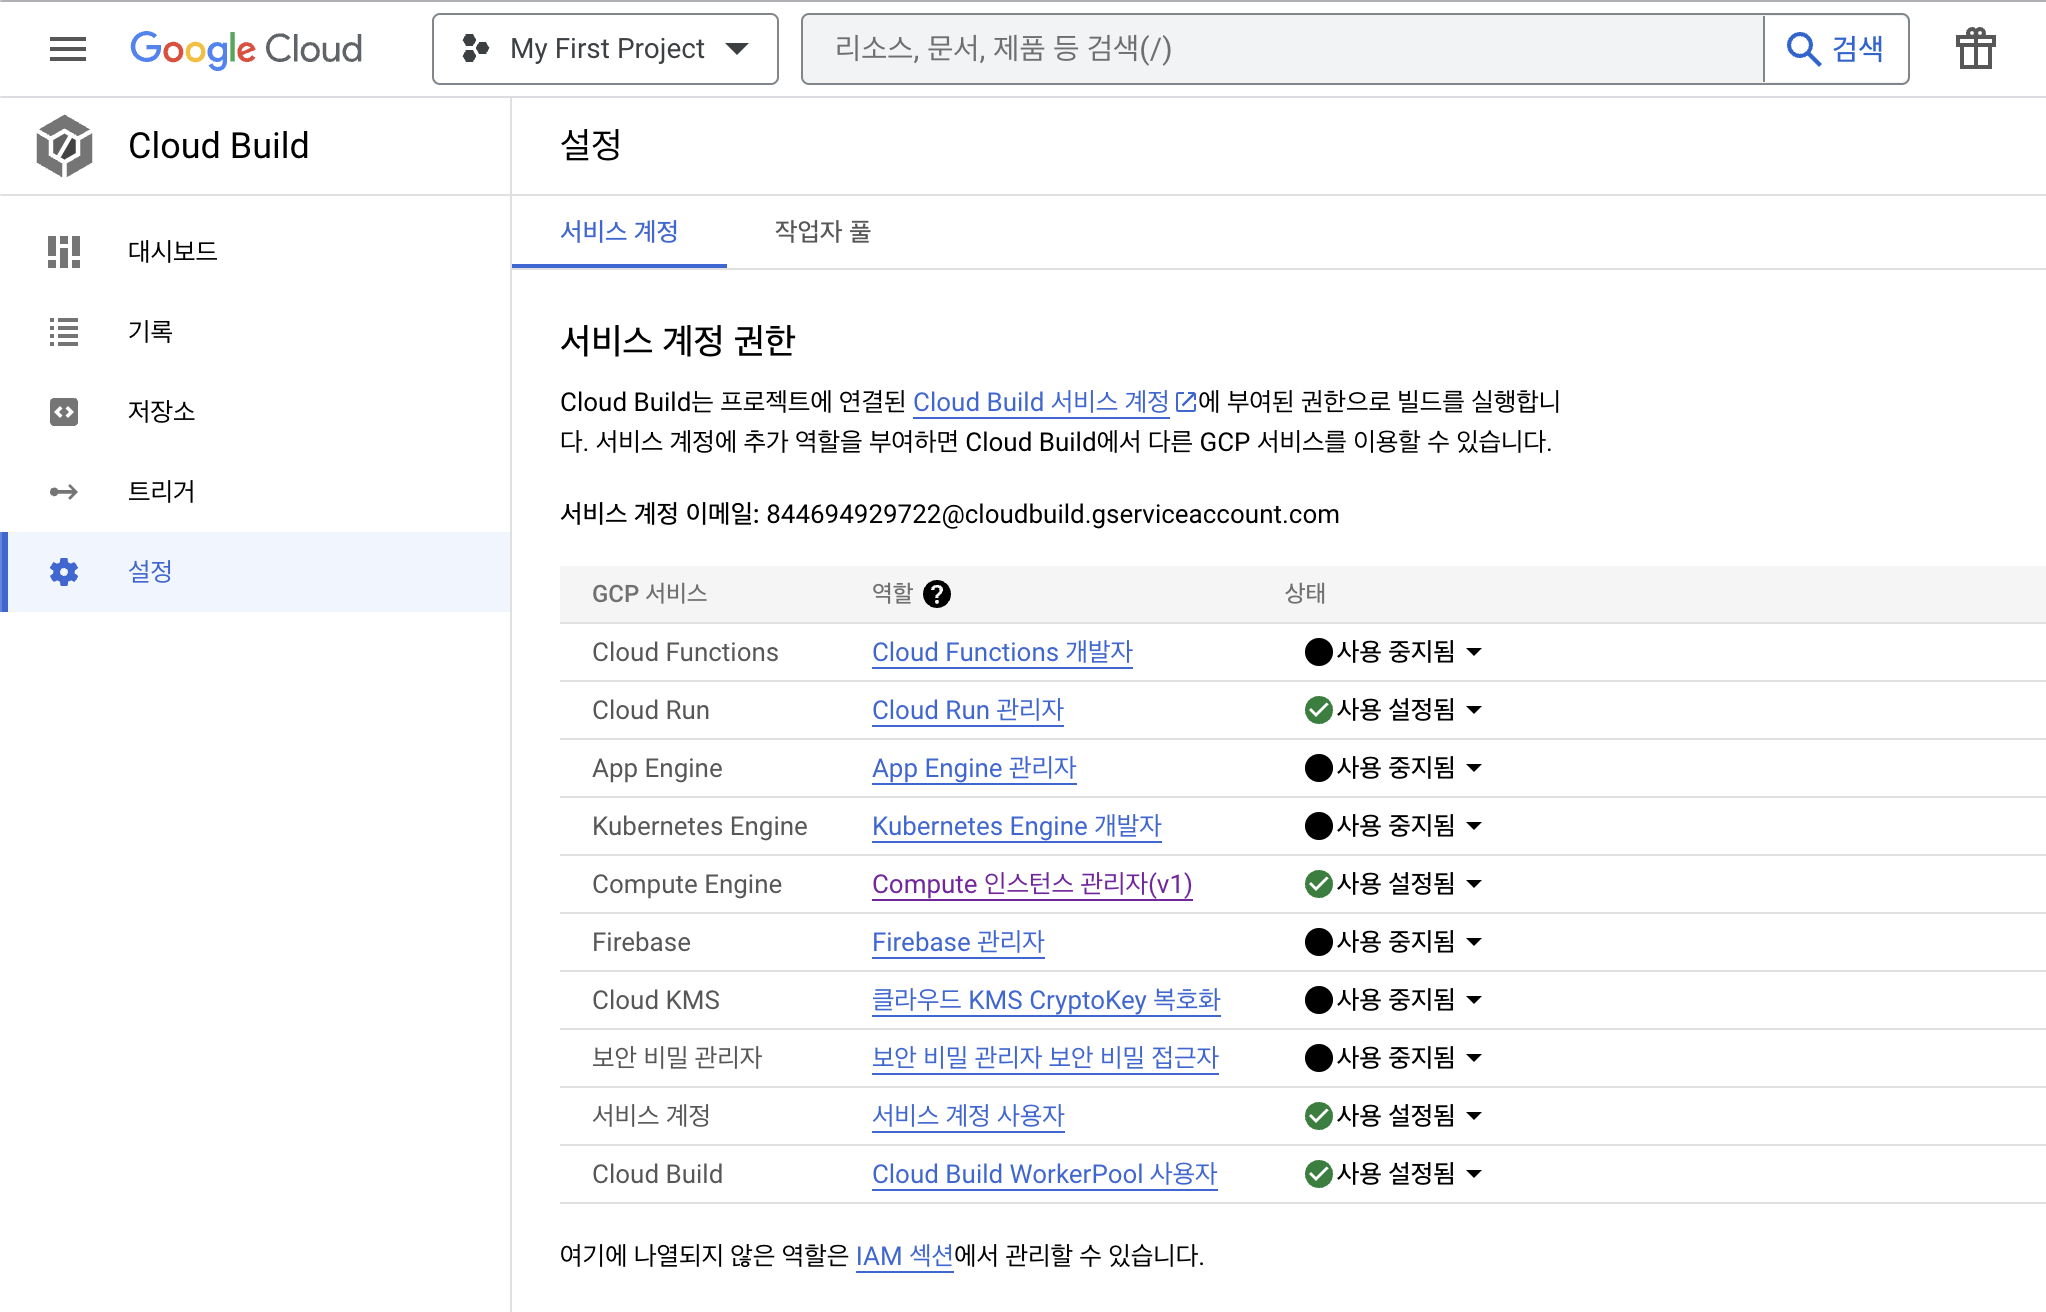Image resolution: width=2046 pixels, height=1312 pixels.
Task: Change Firebase status via its dropdown
Action: coord(1474,942)
